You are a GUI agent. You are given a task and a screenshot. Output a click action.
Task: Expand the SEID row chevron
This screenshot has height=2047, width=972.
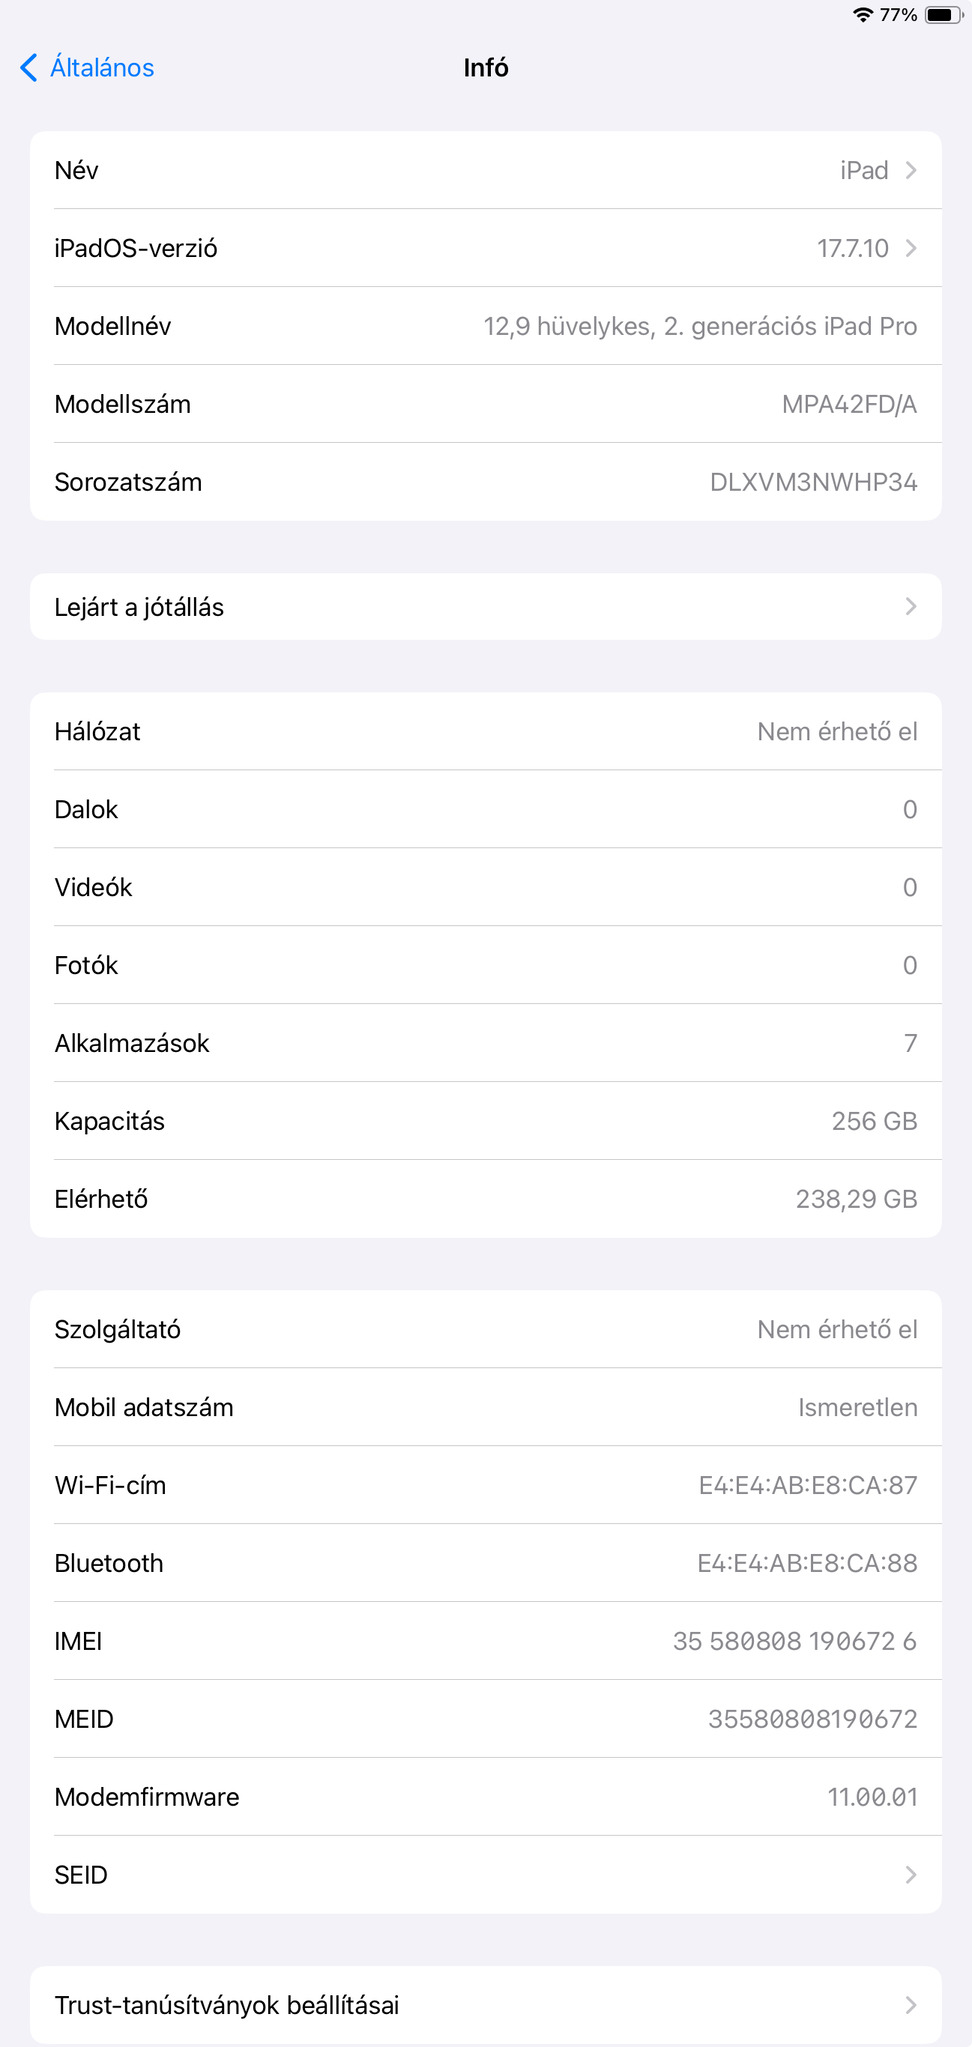[x=911, y=1875]
